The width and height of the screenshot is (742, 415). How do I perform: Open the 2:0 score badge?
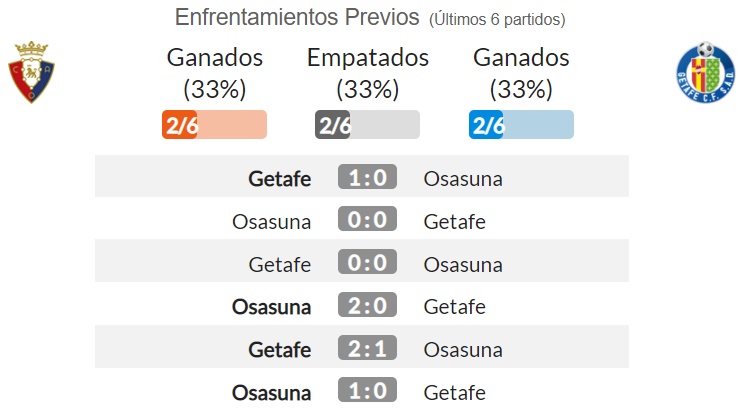(367, 305)
